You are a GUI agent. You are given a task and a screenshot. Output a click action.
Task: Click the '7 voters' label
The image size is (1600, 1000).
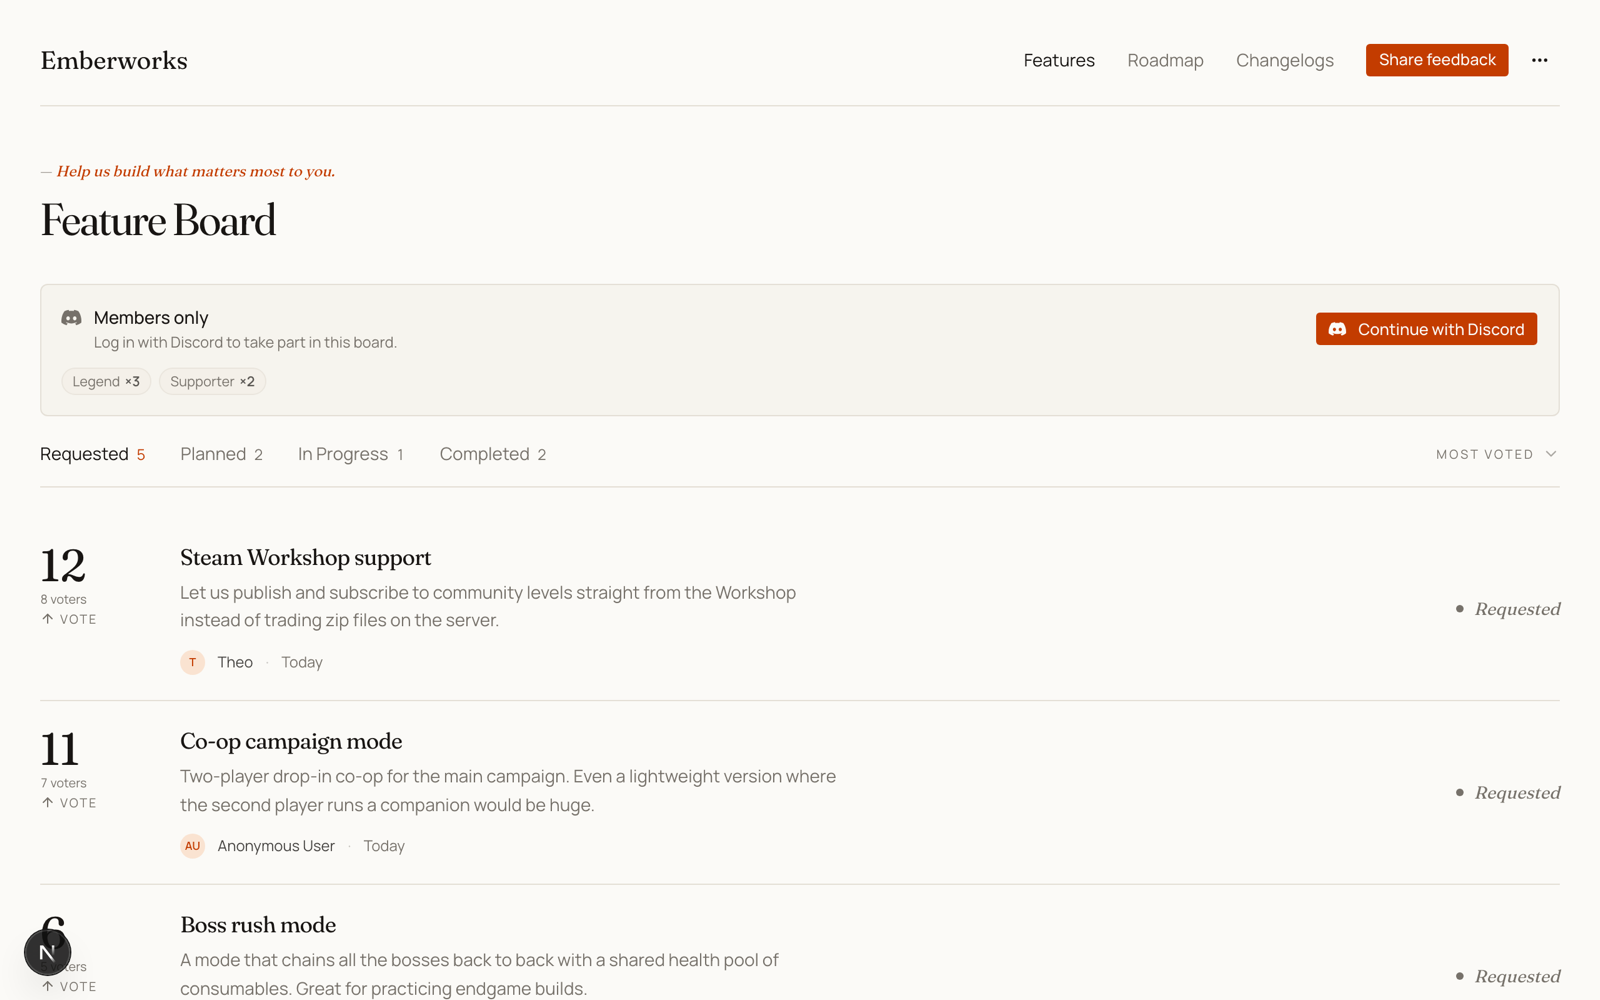[63, 783]
